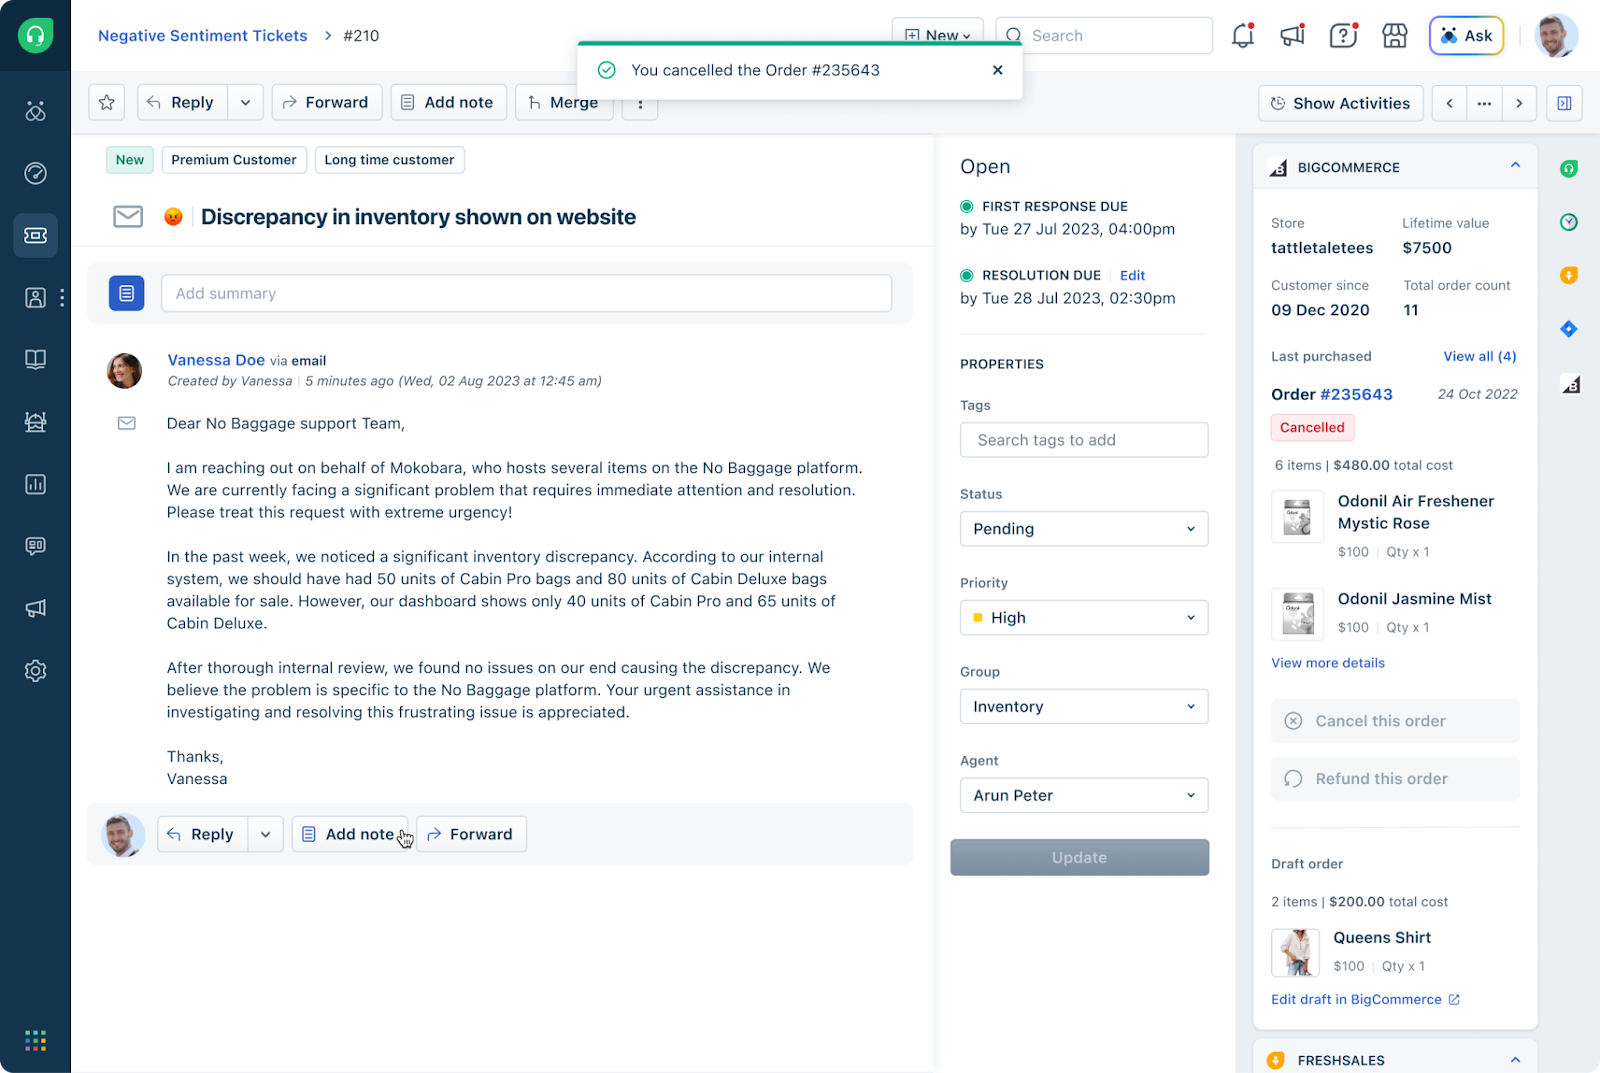Open the help question mark icon

click(x=1343, y=36)
